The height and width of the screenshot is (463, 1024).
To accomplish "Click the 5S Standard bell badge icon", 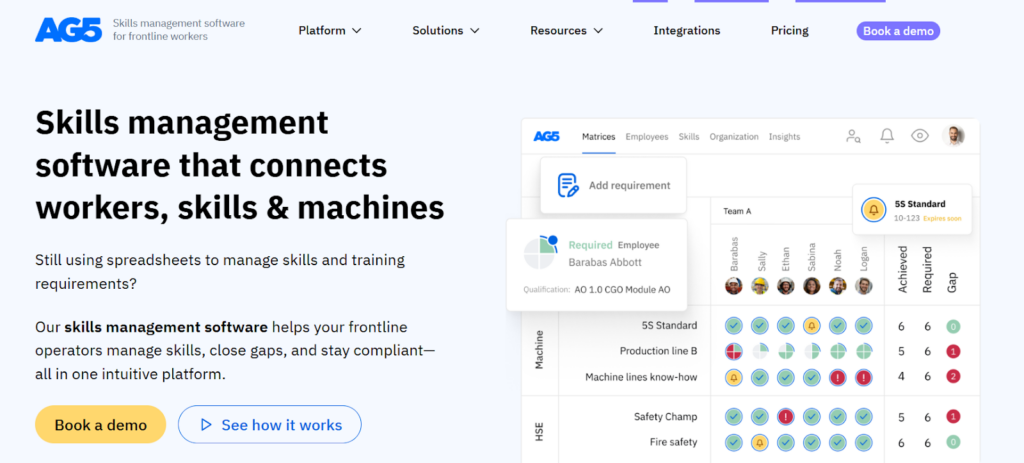I will [874, 210].
